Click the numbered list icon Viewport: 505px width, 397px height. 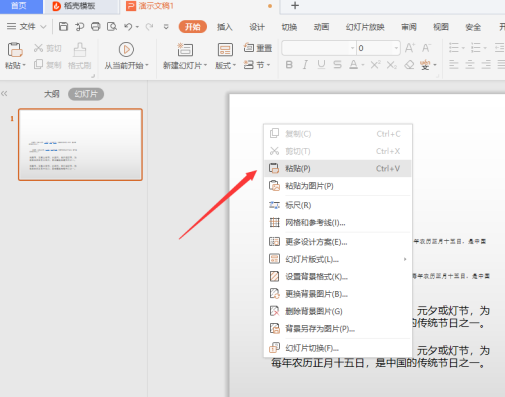point(476,48)
